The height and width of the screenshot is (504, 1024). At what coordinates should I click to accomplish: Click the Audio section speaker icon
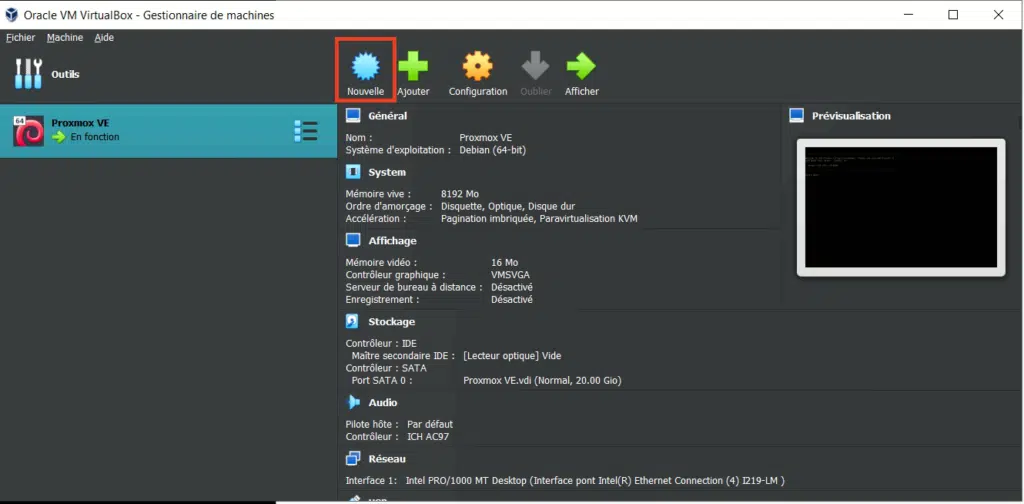click(x=353, y=402)
